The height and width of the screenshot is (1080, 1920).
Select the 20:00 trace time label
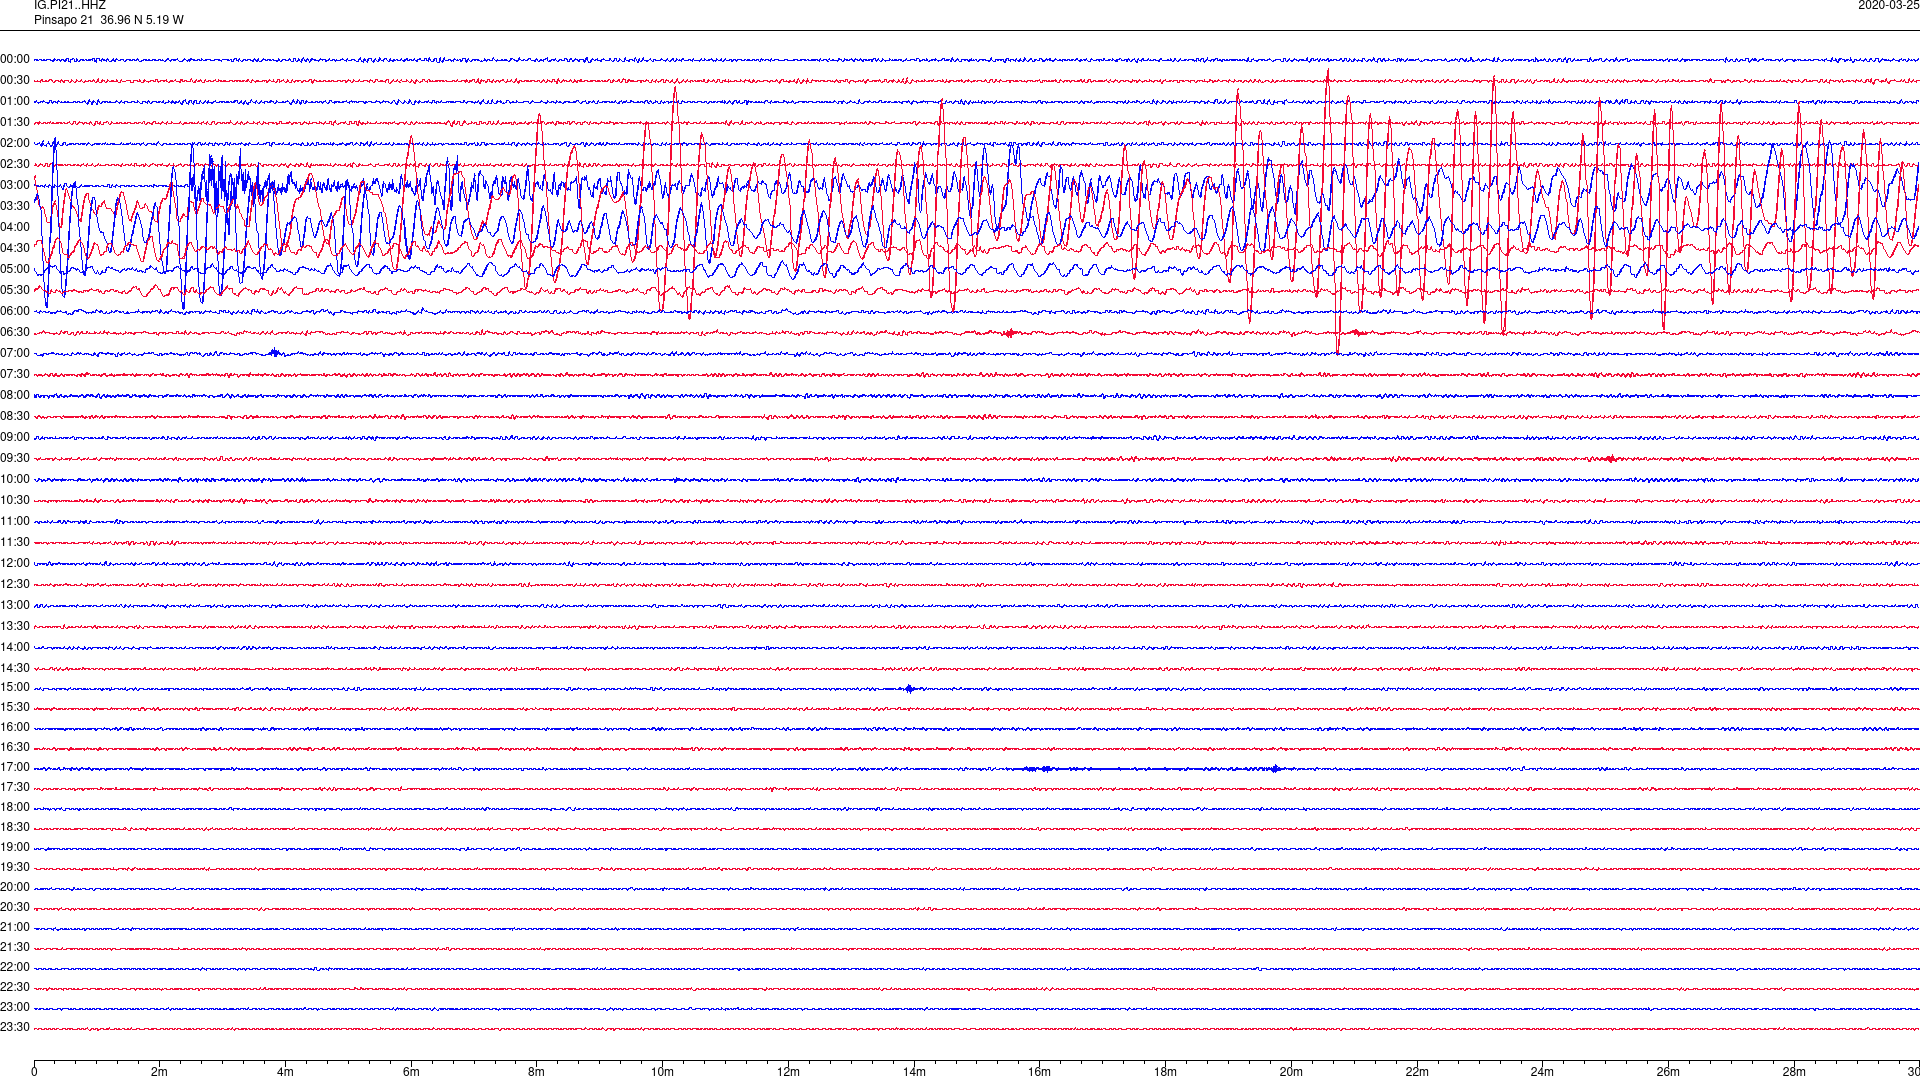click(x=15, y=888)
